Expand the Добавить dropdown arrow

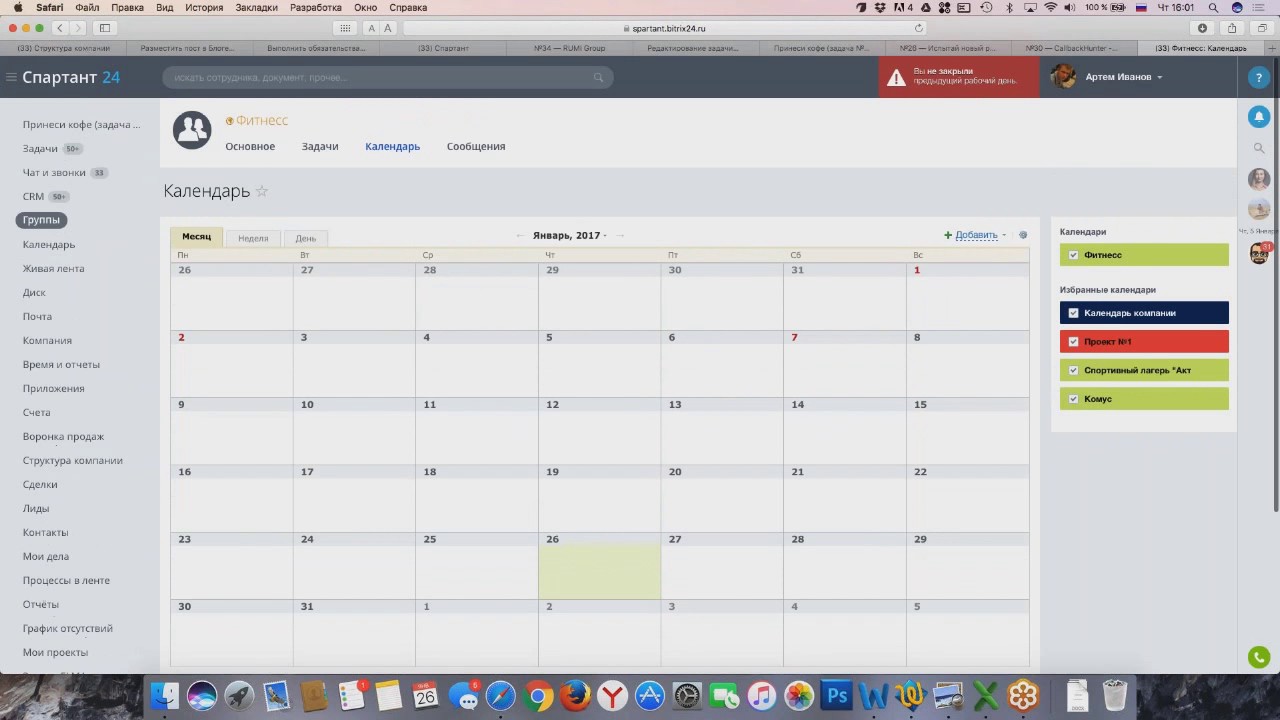pyautogui.click(x=1004, y=236)
